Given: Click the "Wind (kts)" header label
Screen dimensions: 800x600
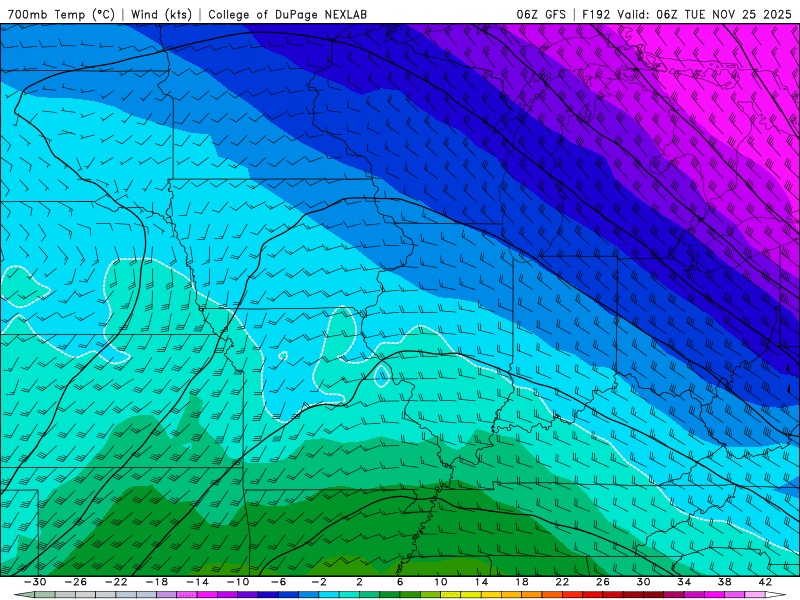Looking at the screenshot, I should tap(161, 14).
